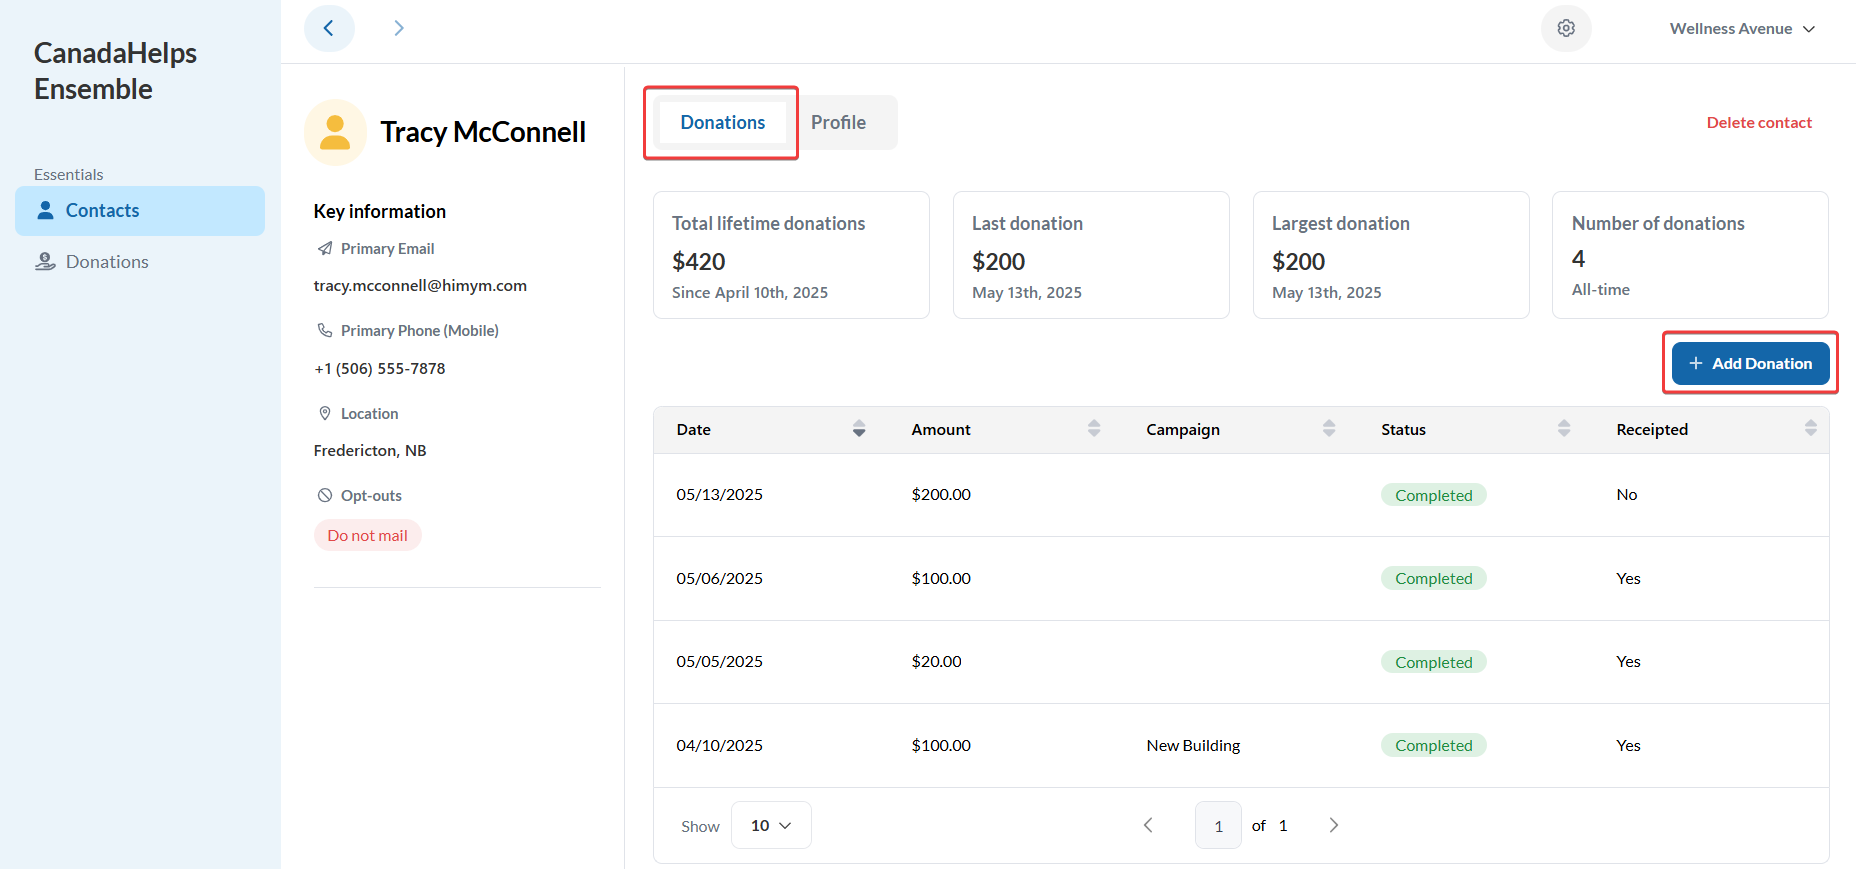Viewport: 1856px width, 869px height.
Task: Sort by Date column arrows
Action: click(x=859, y=429)
